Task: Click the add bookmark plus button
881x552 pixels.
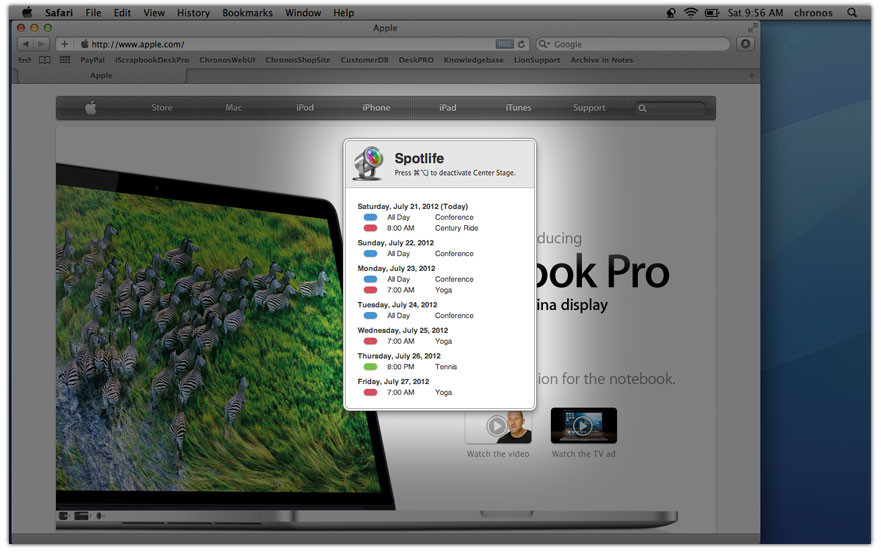Action: 64,44
